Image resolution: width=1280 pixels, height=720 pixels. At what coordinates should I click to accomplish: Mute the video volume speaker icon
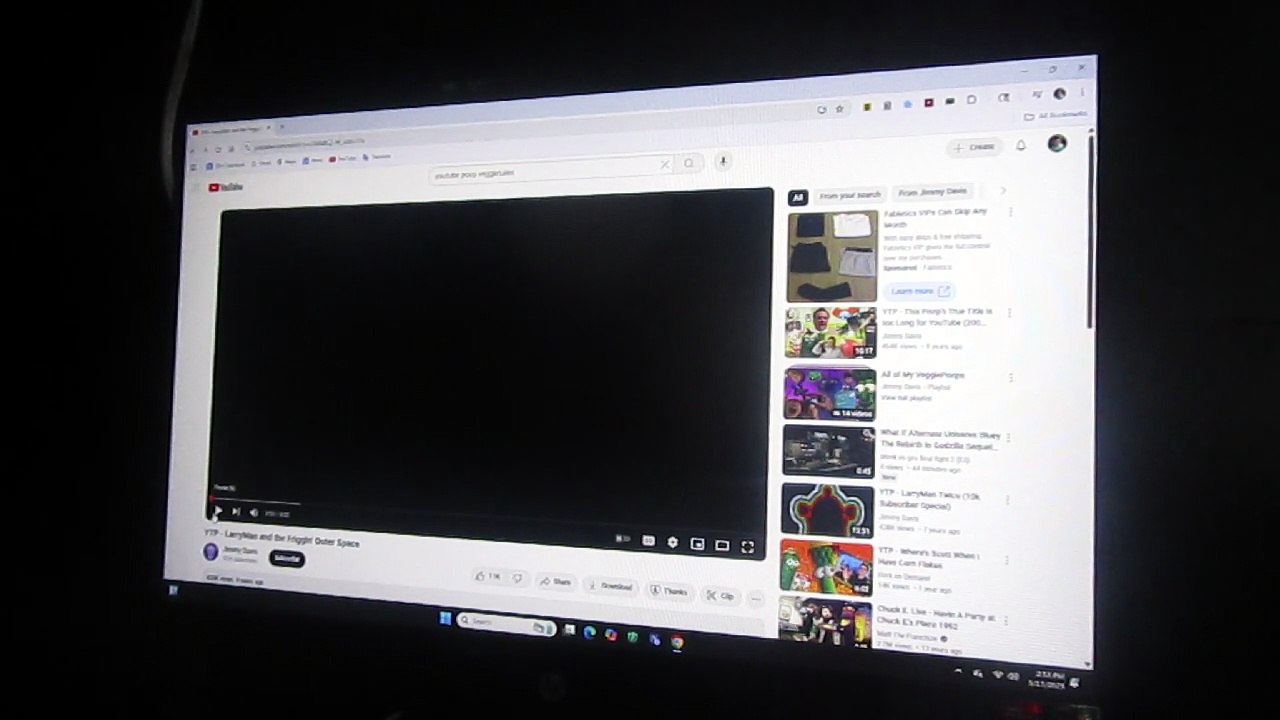(x=253, y=513)
